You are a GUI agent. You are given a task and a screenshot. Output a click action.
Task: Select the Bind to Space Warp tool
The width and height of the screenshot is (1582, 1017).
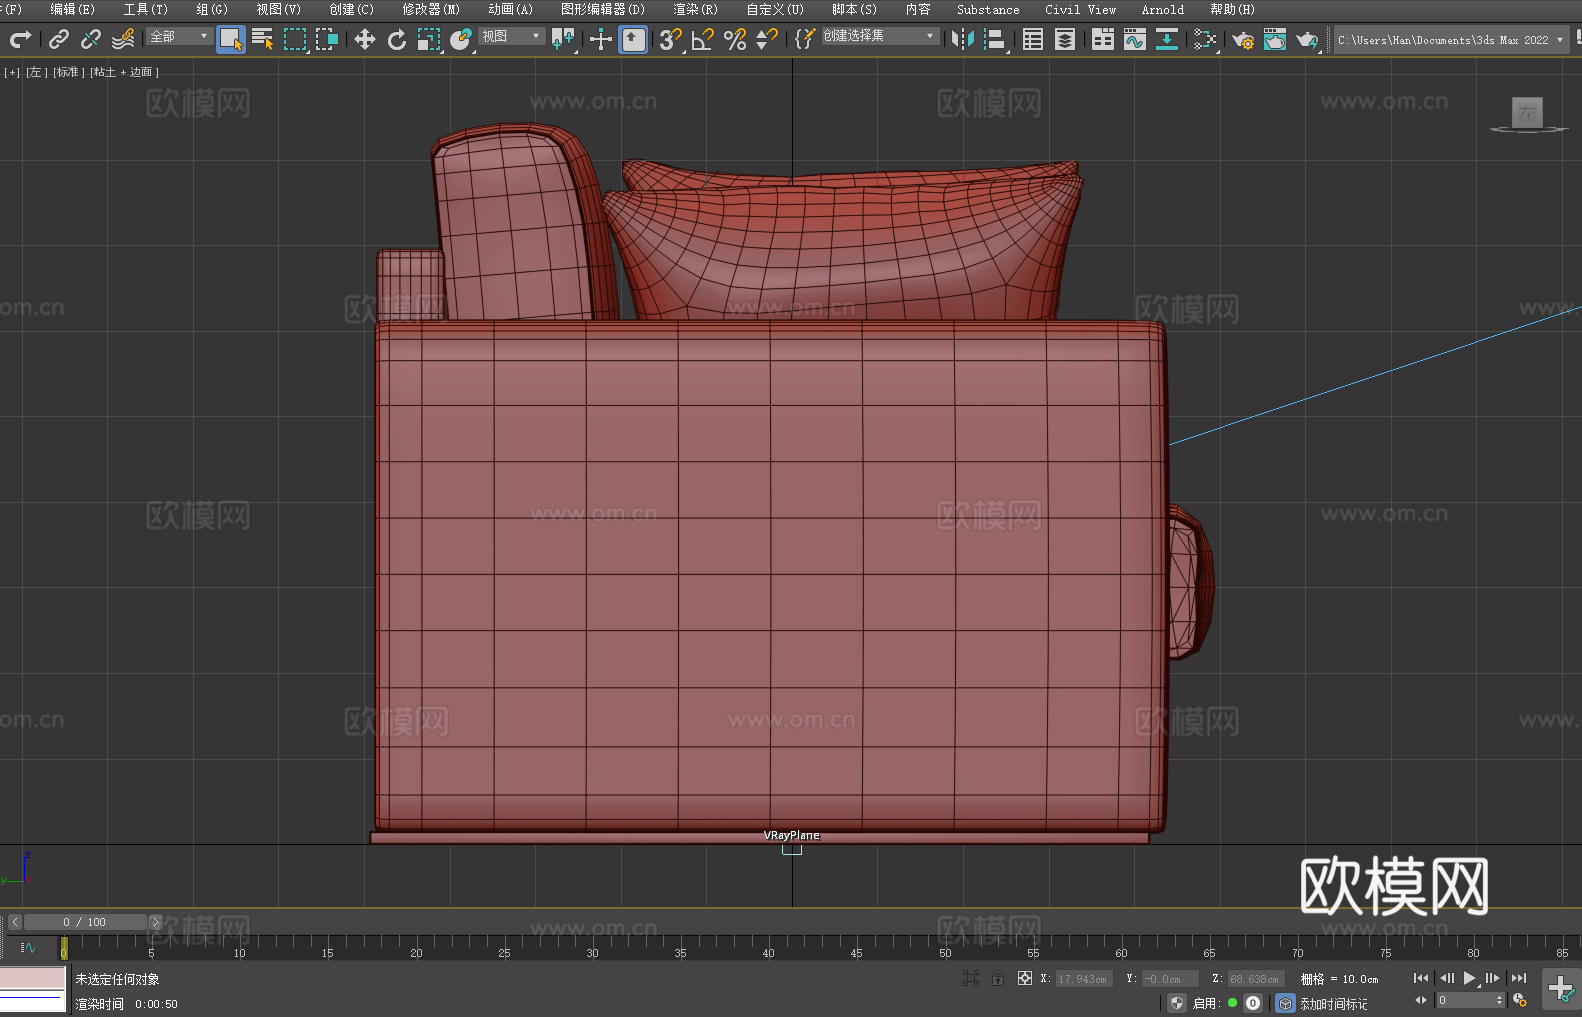pos(123,39)
